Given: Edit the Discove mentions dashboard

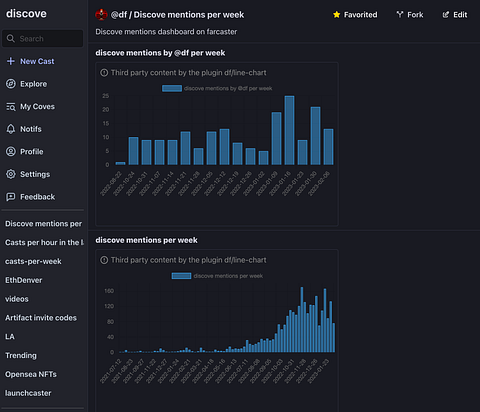Looking at the screenshot, I should pos(455,15).
